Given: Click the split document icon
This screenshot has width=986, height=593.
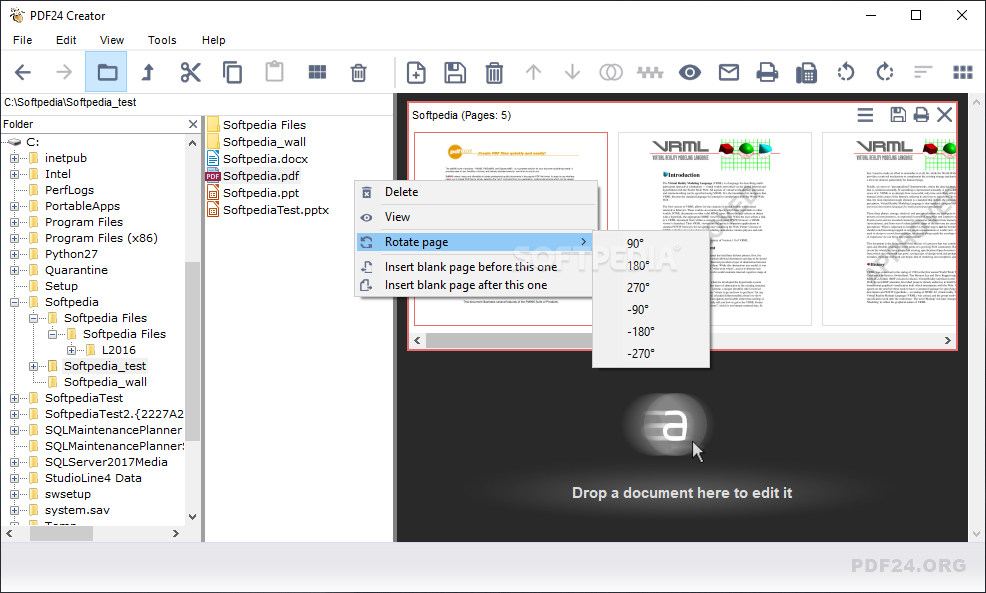Looking at the screenshot, I should tap(650, 73).
